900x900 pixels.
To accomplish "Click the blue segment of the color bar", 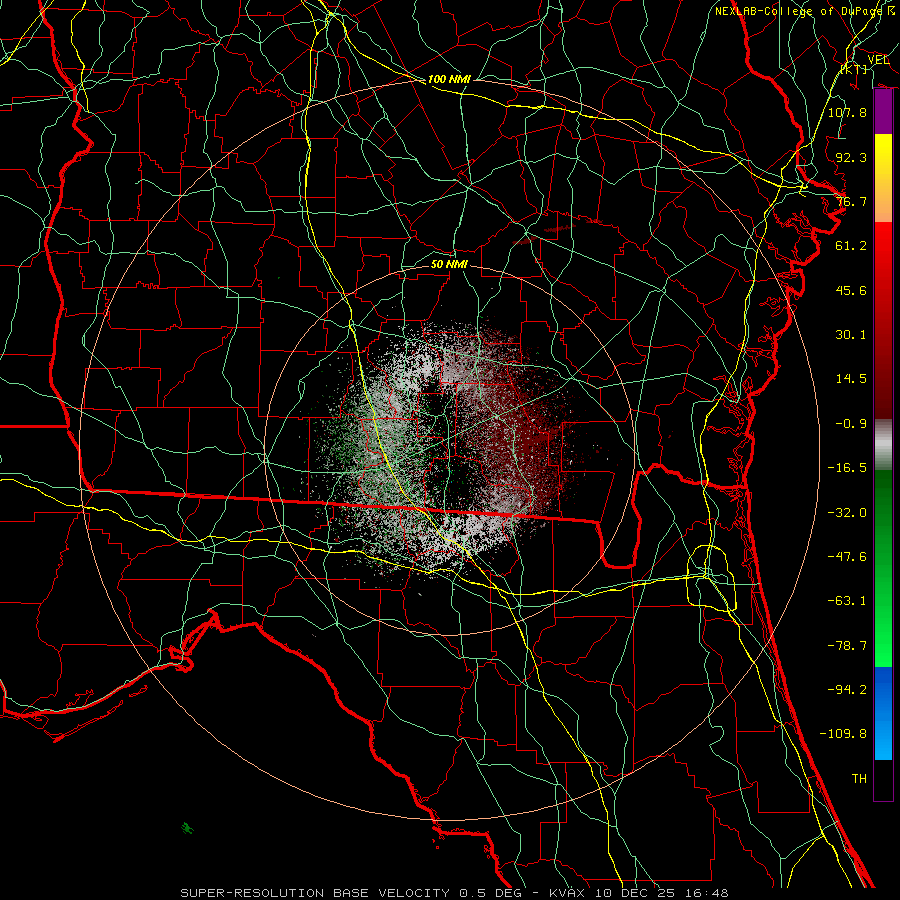I will (x=883, y=713).
